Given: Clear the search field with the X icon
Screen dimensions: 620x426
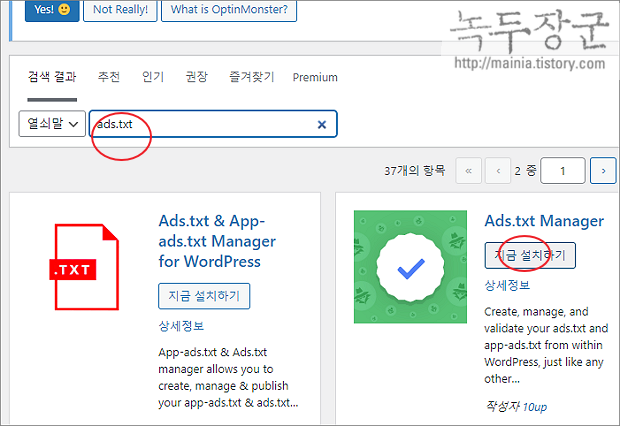Looking at the screenshot, I should [x=322, y=125].
